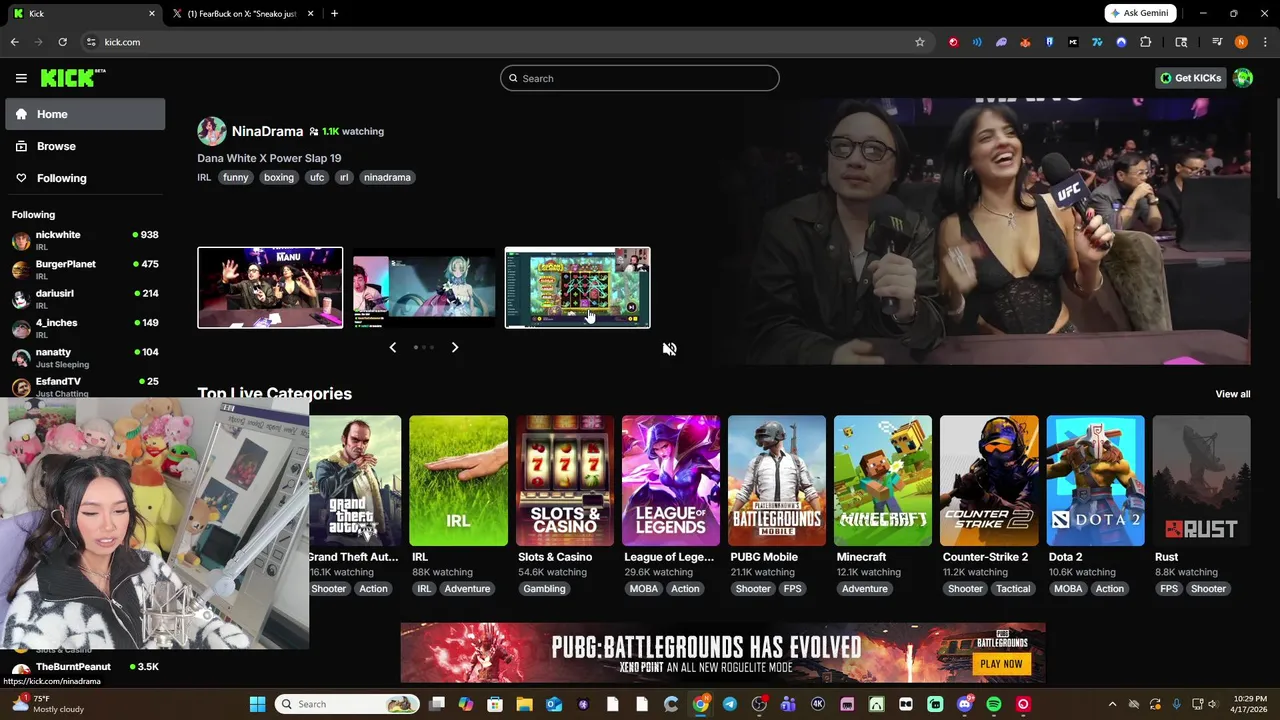Open the user profile avatar menu
1280x720 pixels.
[x=1243, y=78]
